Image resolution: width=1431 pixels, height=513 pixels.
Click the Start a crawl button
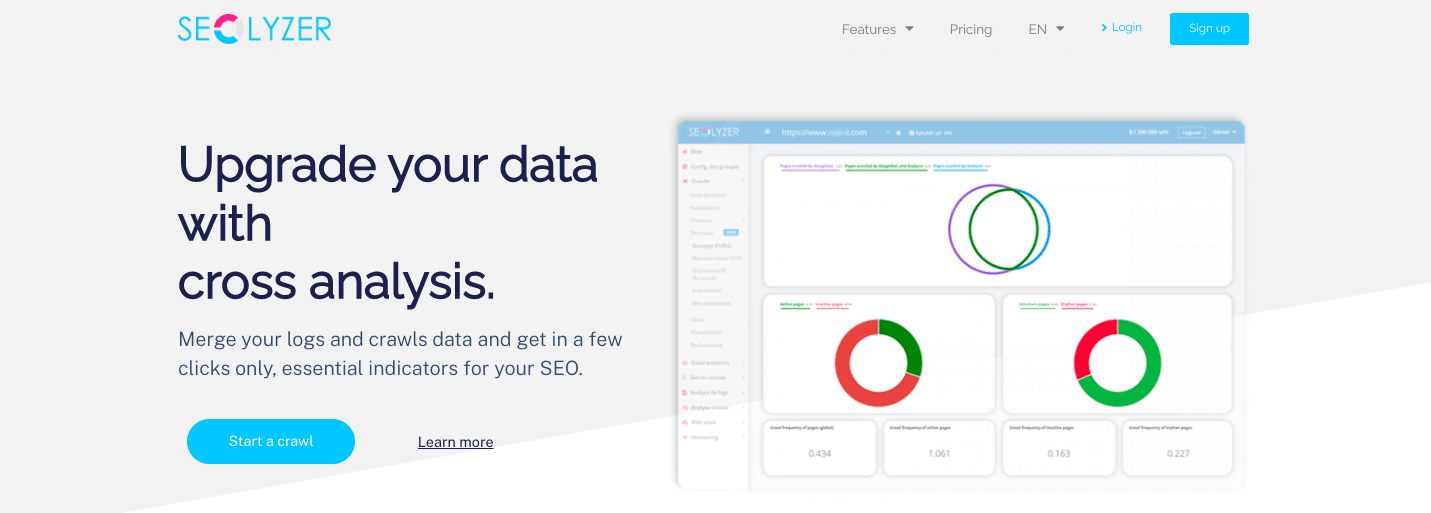tap(271, 441)
